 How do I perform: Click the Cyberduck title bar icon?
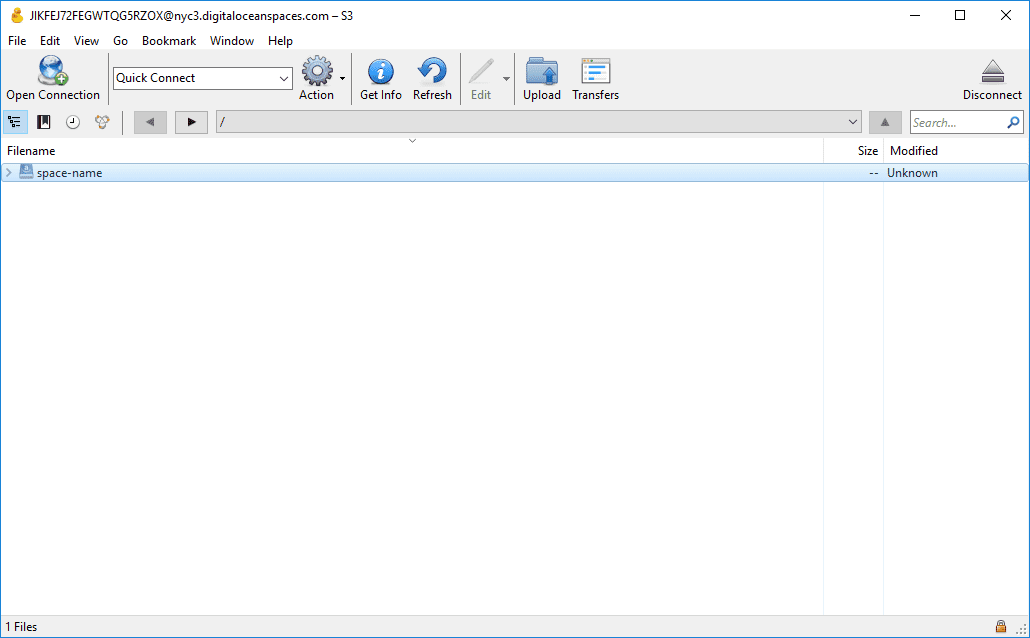click(16, 15)
